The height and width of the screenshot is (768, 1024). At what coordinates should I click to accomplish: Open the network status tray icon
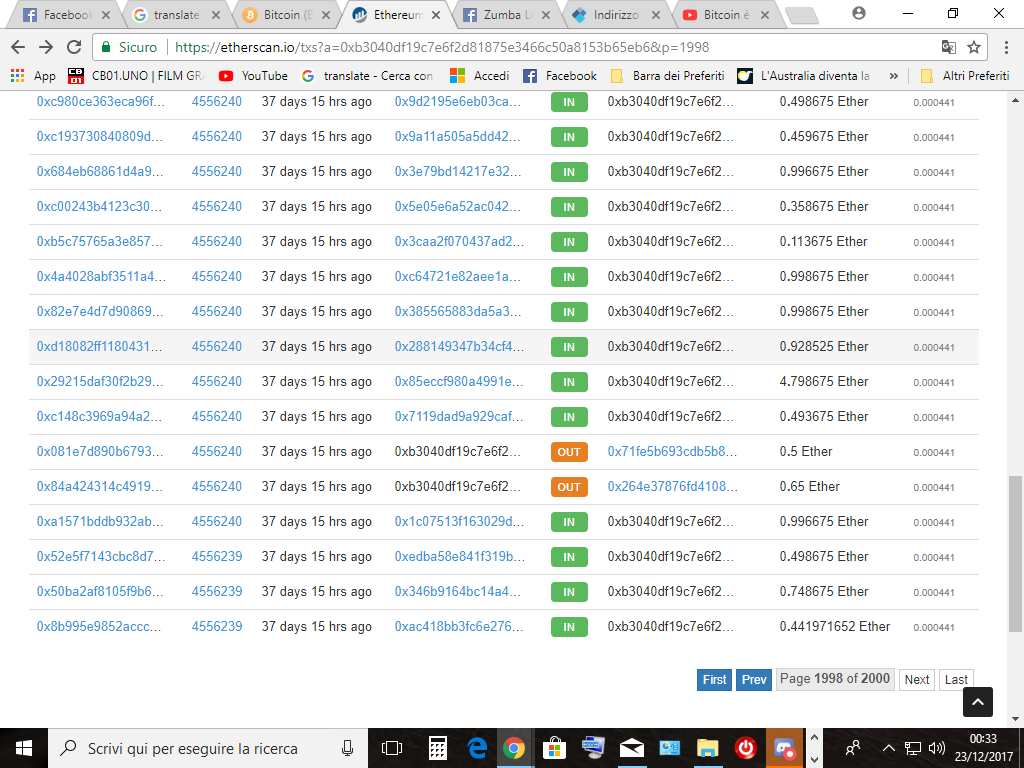pyautogui.click(x=912, y=748)
